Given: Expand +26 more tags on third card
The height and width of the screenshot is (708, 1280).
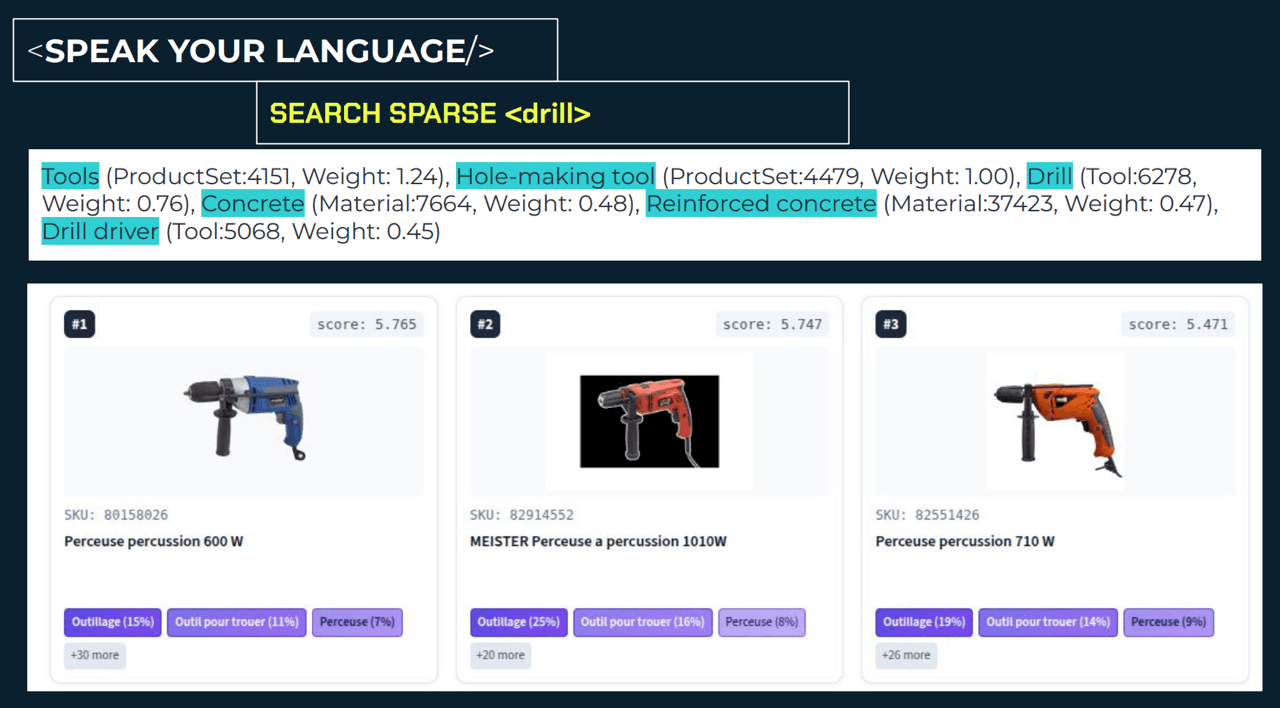Looking at the screenshot, I should click(906, 655).
